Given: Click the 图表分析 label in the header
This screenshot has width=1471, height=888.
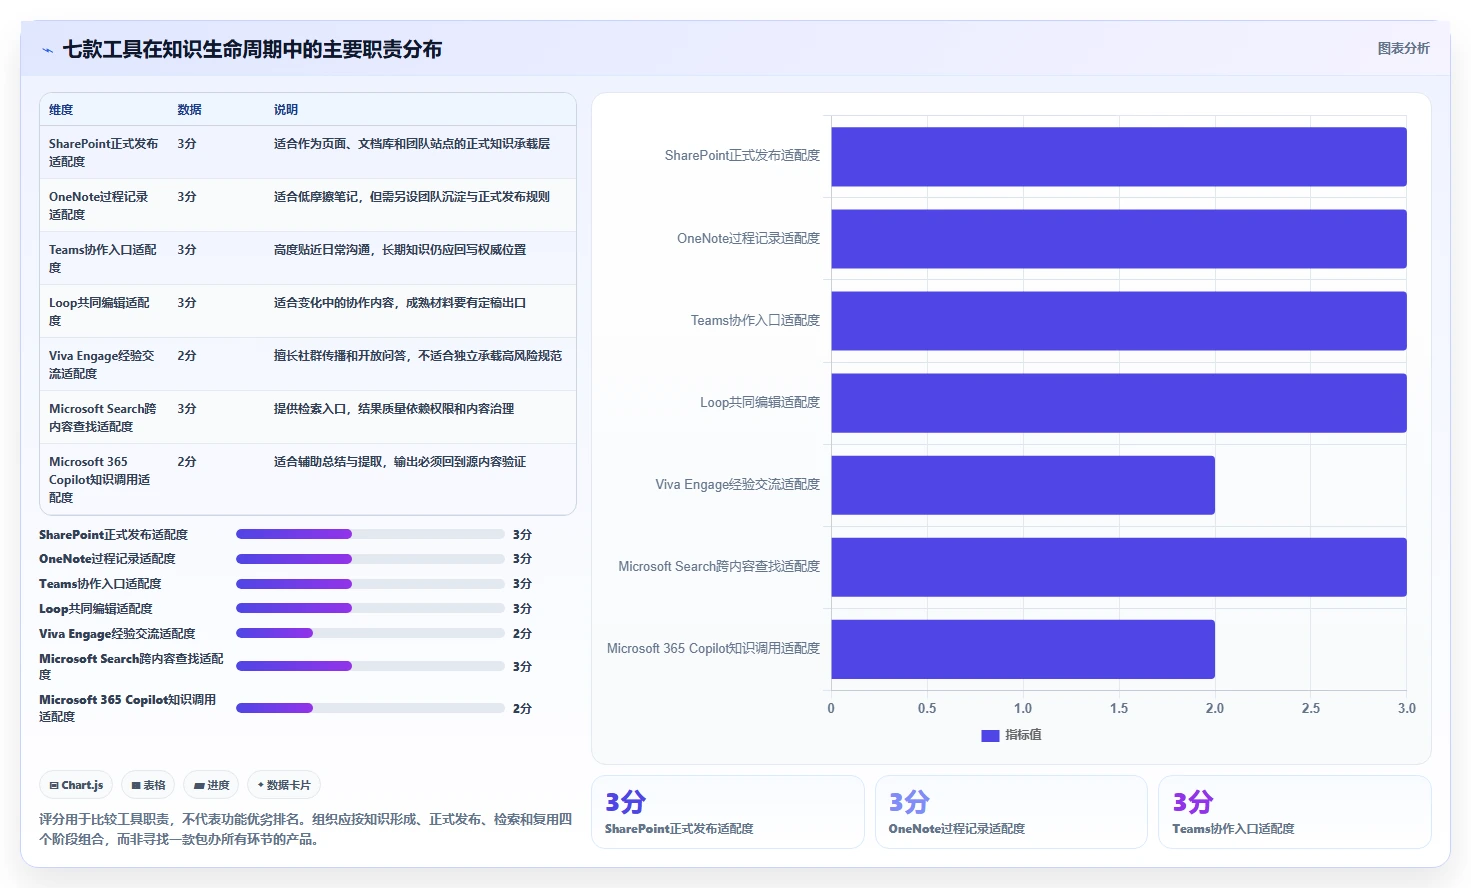Looking at the screenshot, I should pyautogui.click(x=1403, y=48).
